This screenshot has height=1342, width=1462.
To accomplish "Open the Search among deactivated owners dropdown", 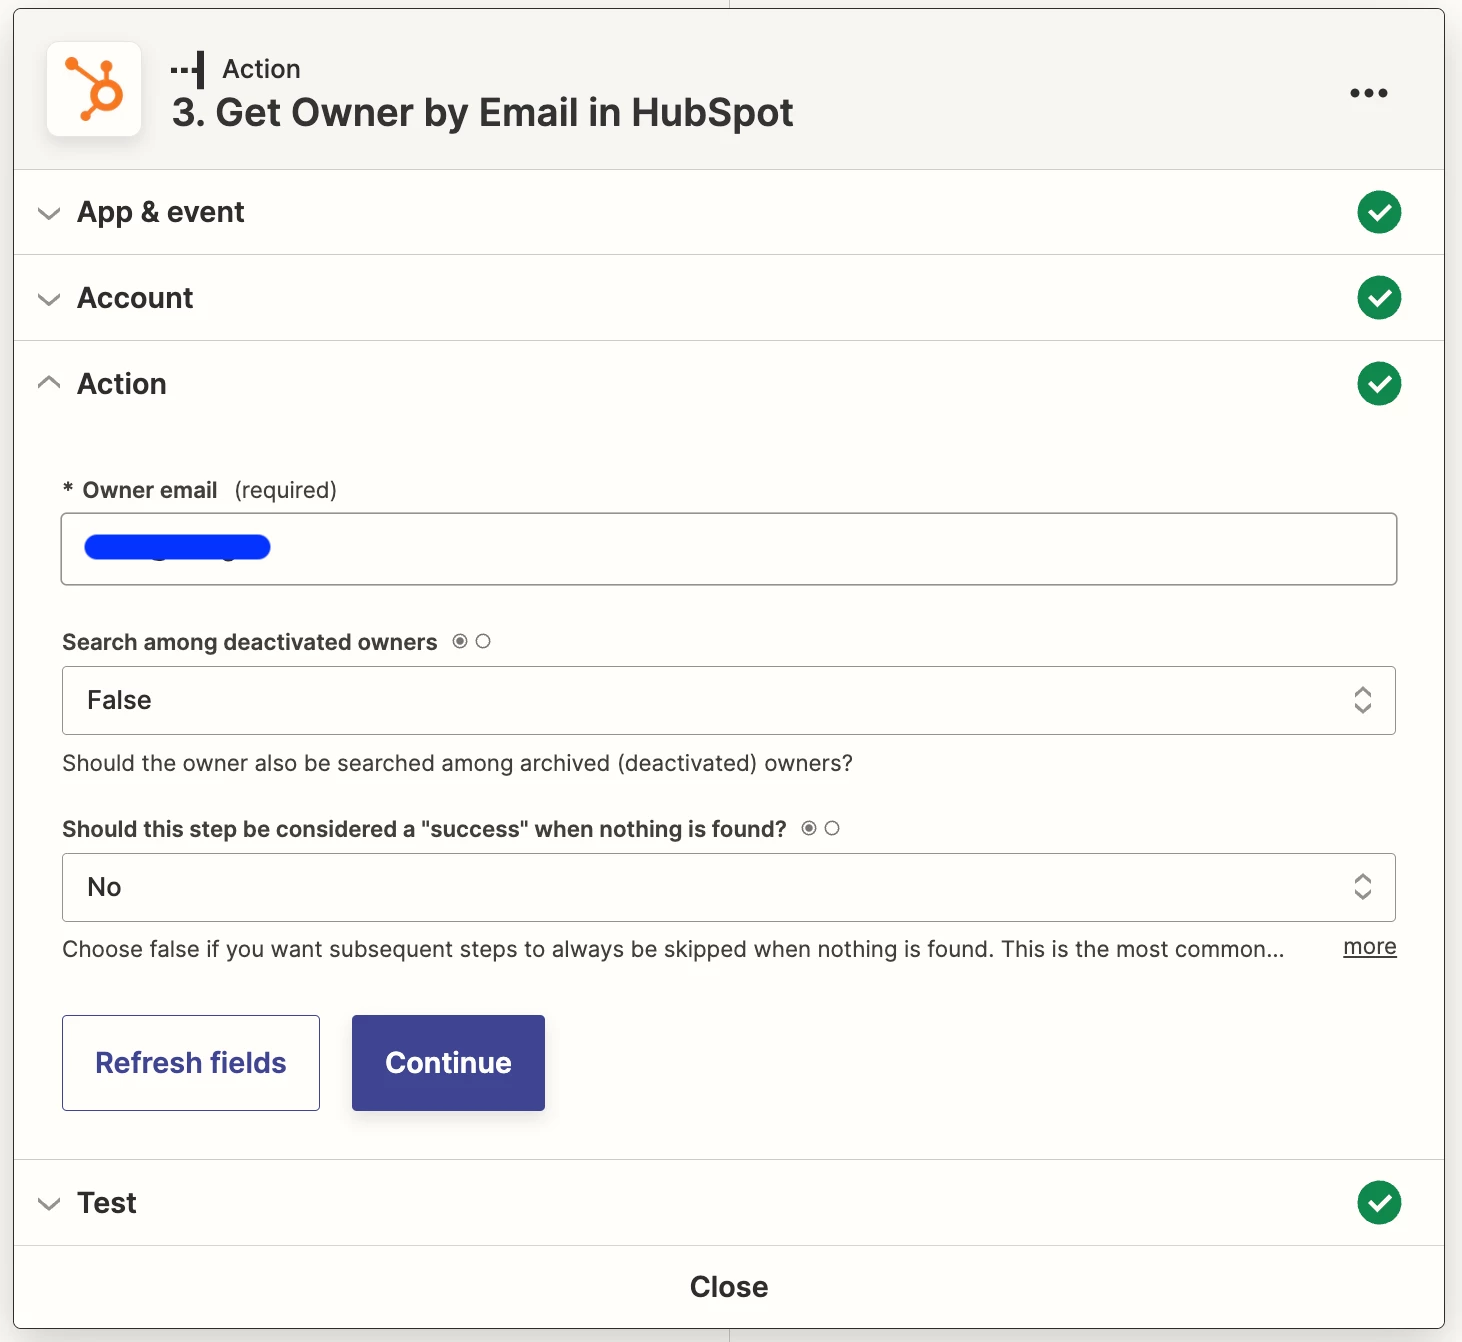I will coord(729,701).
